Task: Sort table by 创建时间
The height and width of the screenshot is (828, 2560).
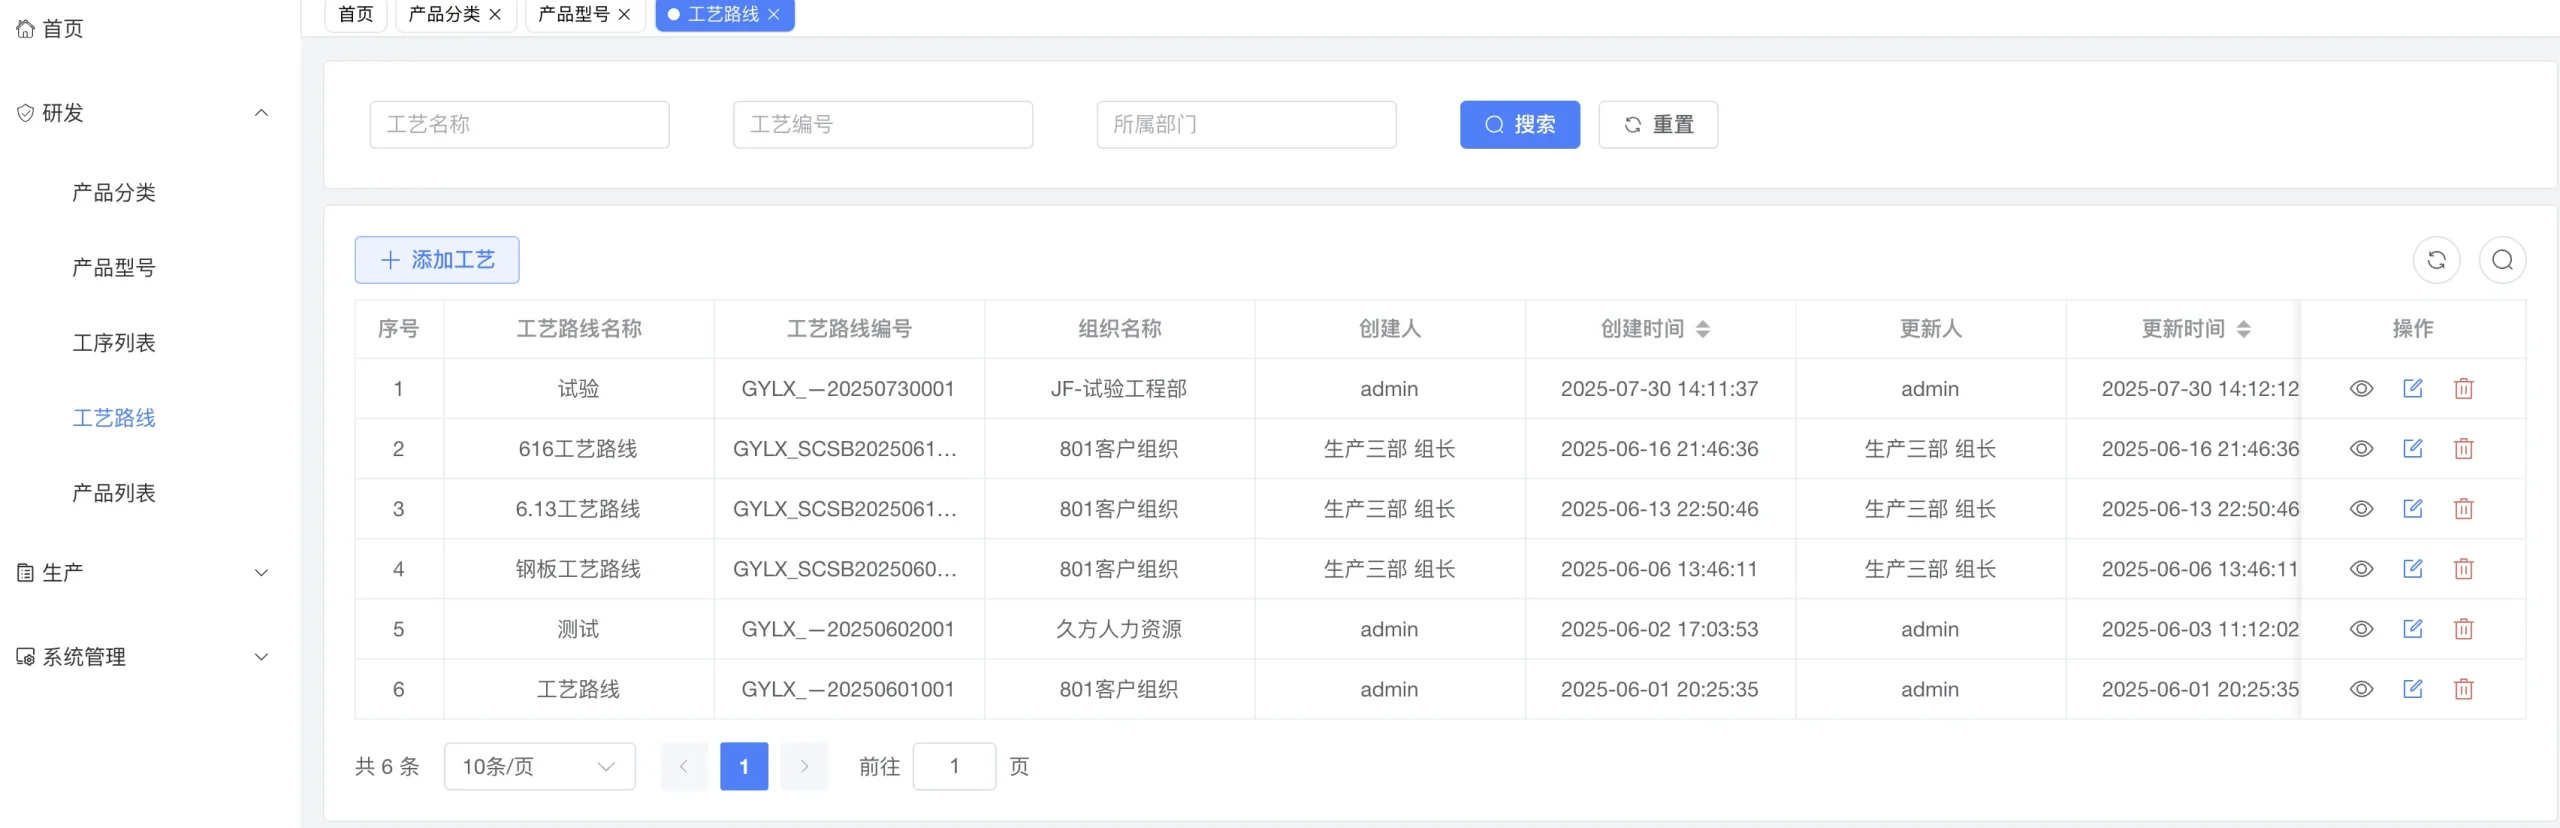Action: point(1702,329)
